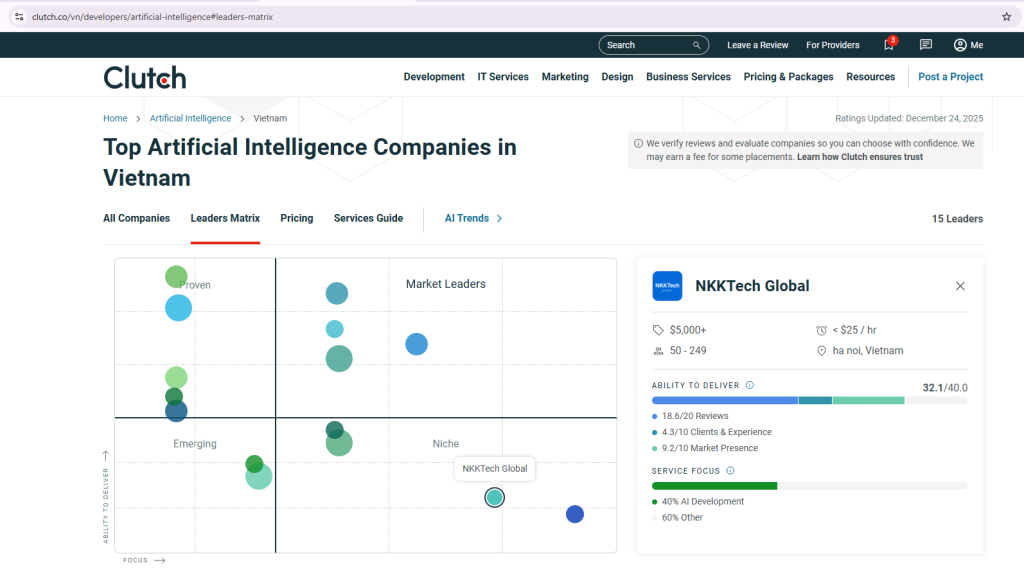Viewport: 1024px width, 572px height.
Task: Open the Me account menu
Action: pyautogui.click(x=968, y=45)
